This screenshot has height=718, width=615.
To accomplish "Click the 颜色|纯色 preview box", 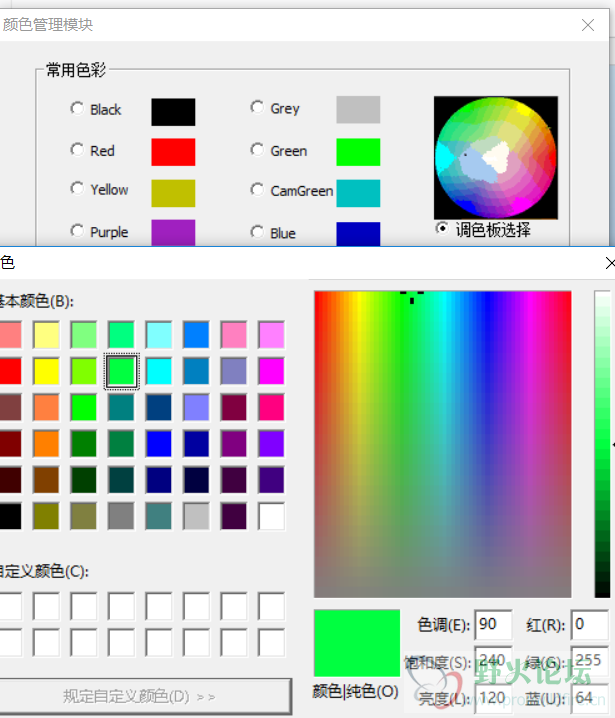I will coord(357,643).
